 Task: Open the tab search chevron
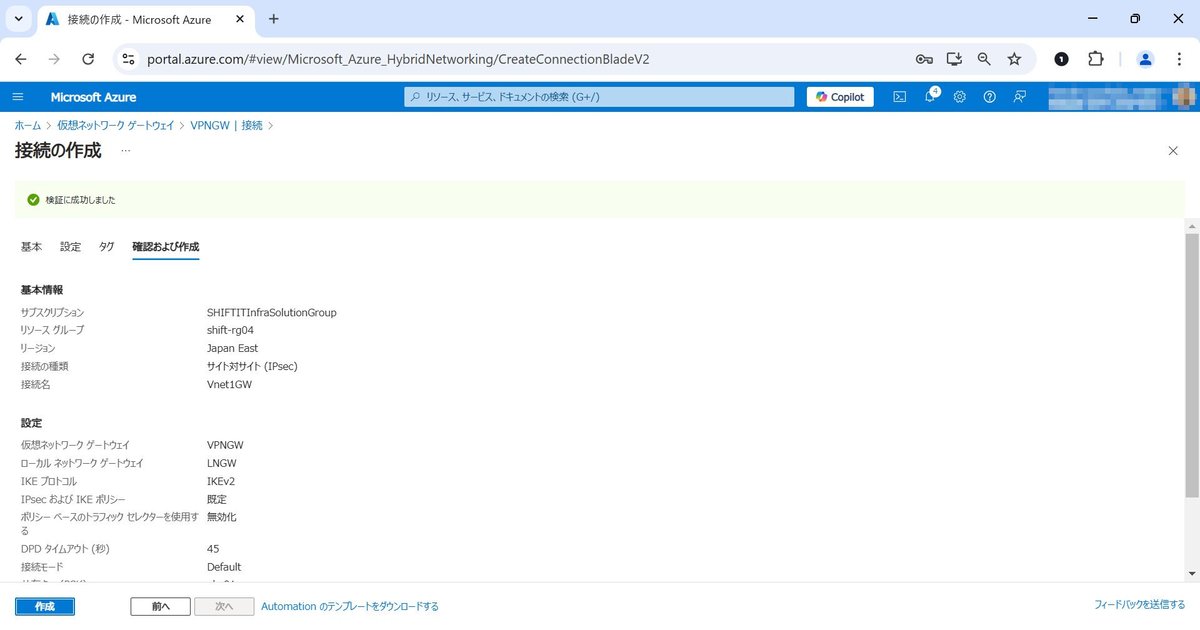pos(18,19)
